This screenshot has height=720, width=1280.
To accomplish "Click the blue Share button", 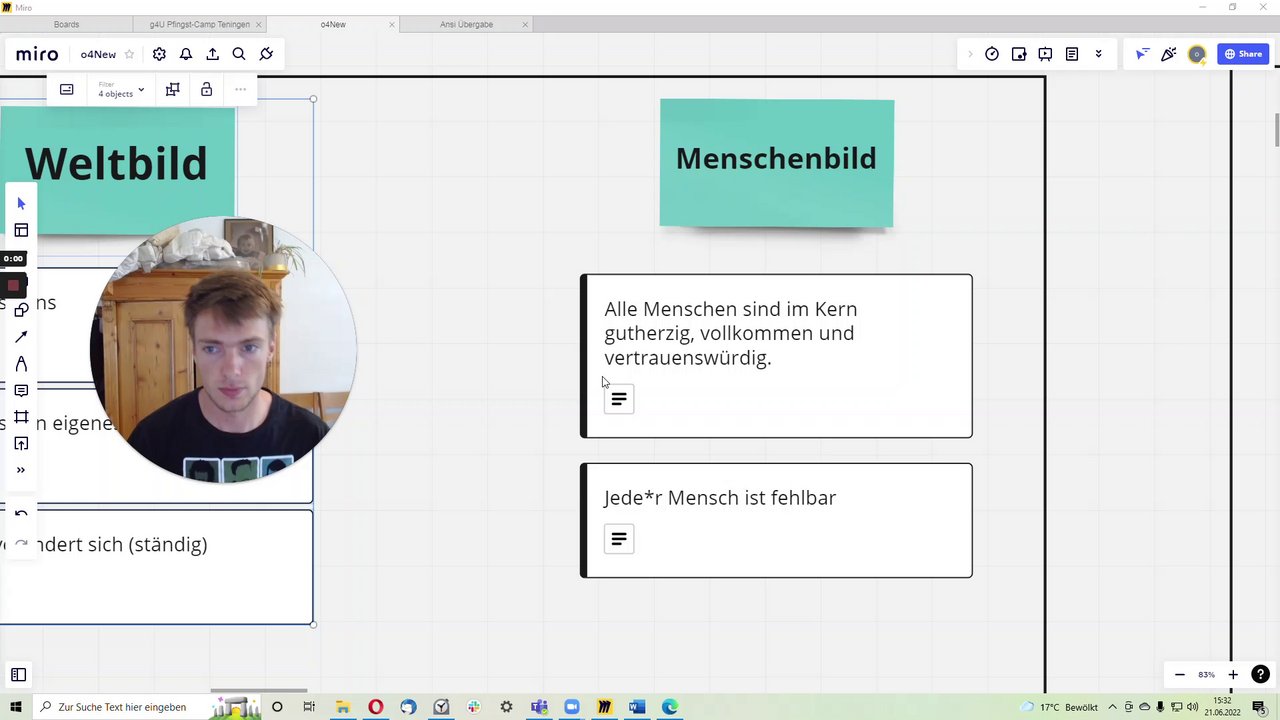I will pyautogui.click(x=1243, y=54).
